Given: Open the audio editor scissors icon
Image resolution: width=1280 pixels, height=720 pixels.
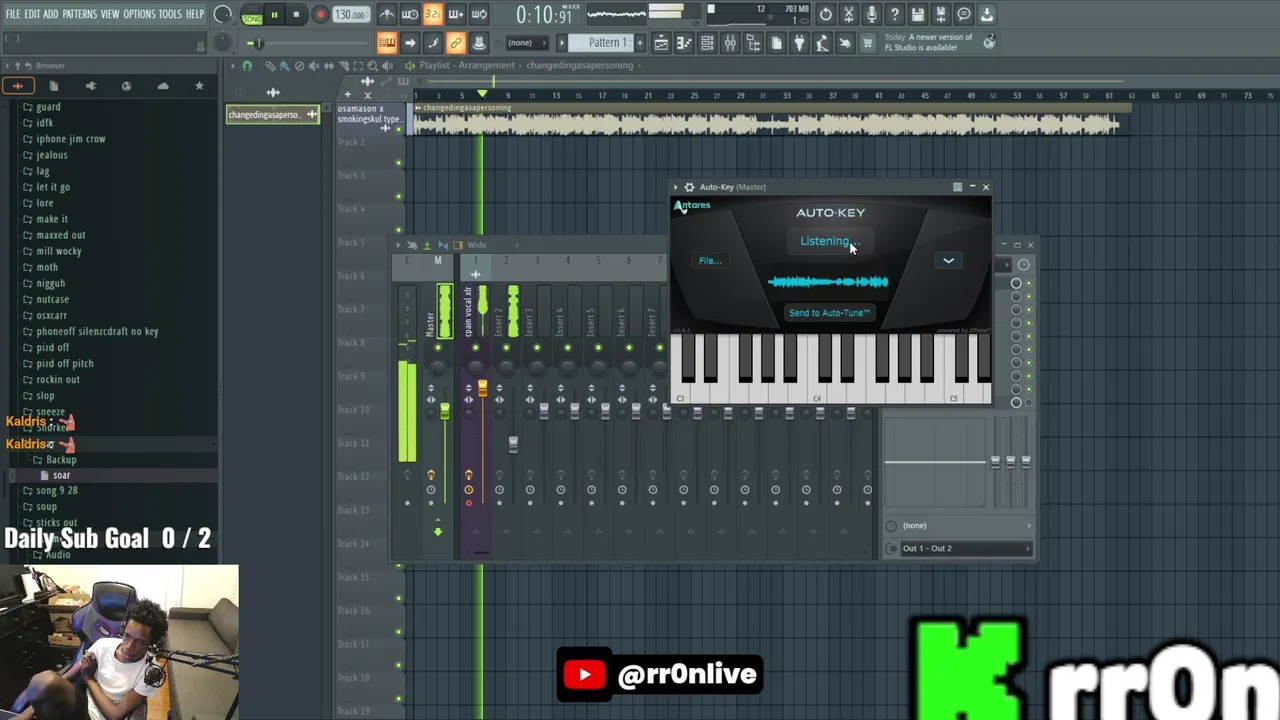Looking at the screenshot, I should [849, 14].
